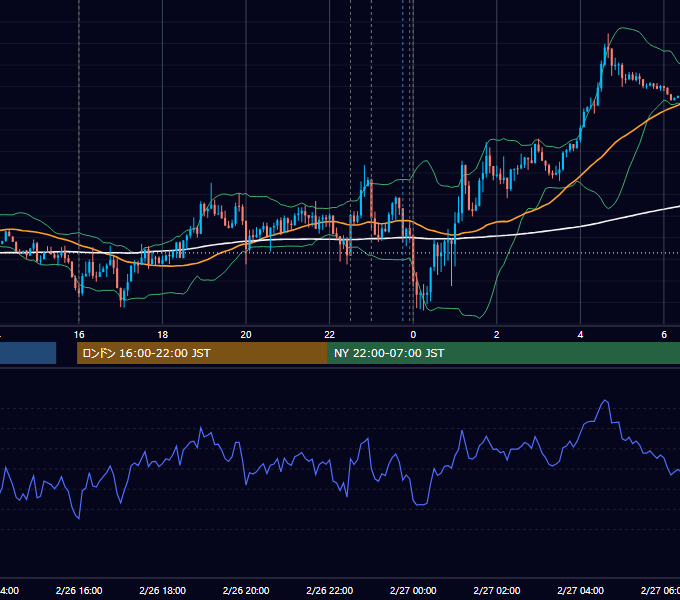This screenshot has height=600, width=680.
Task: Click the '2/27 04:00' date label
Action: tap(580, 590)
